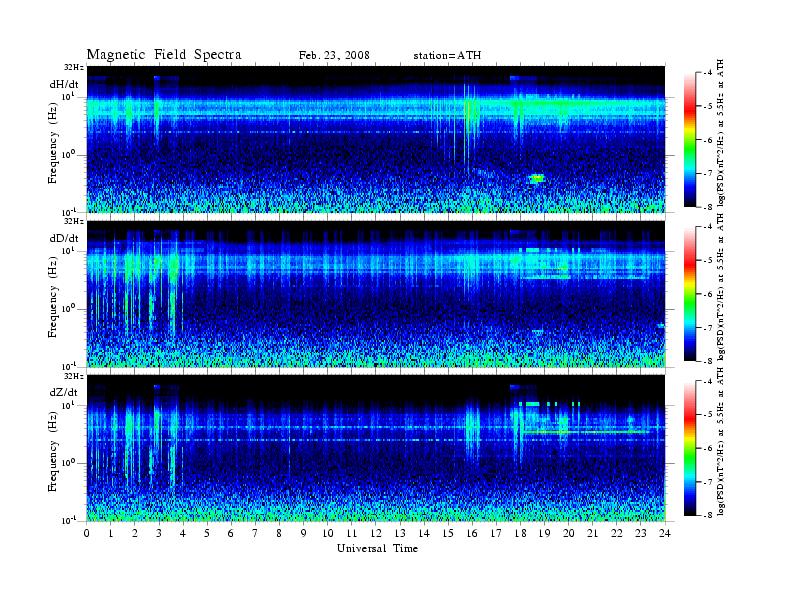Click the x-axis tick label '11'
This screenshot has width=792, height=612.
pyautogui.click(x=352, y=533)
